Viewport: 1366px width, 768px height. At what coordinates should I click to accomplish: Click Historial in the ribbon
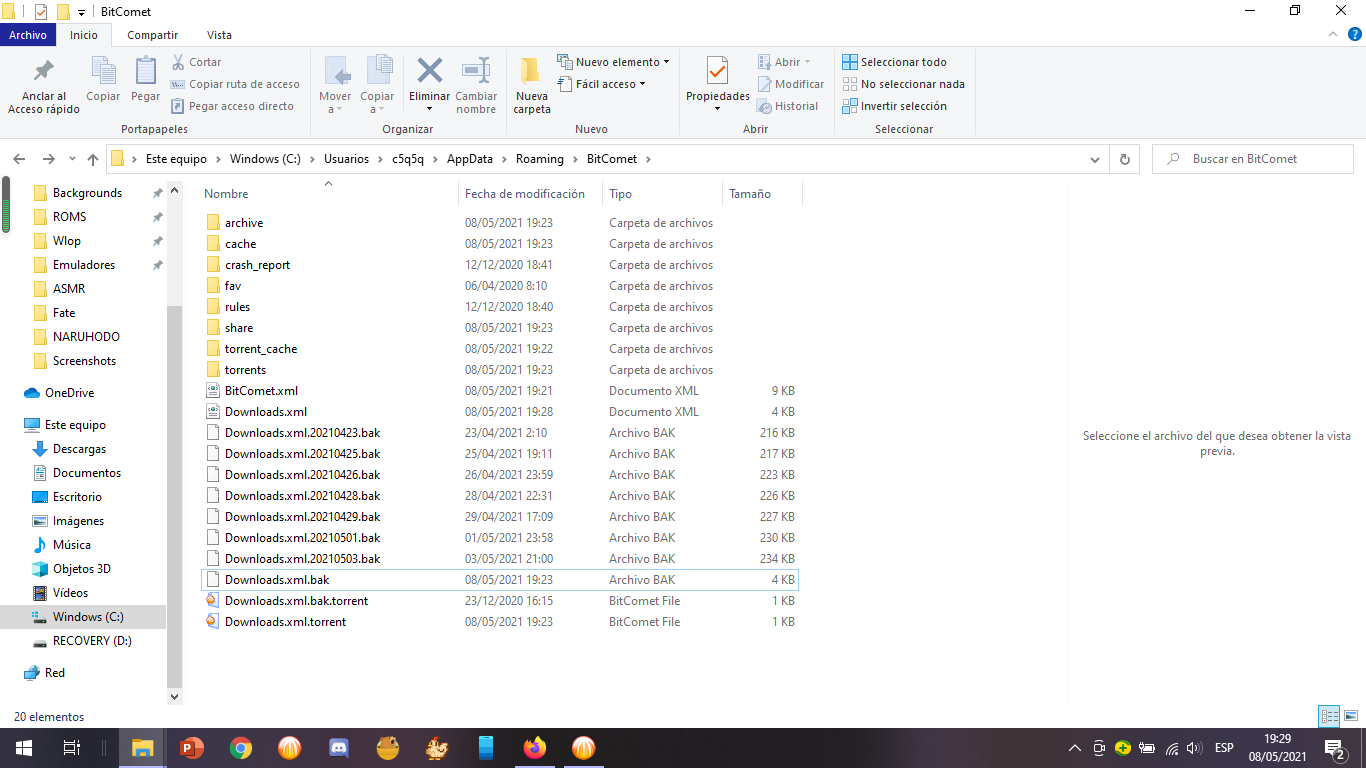coord(788,106)
